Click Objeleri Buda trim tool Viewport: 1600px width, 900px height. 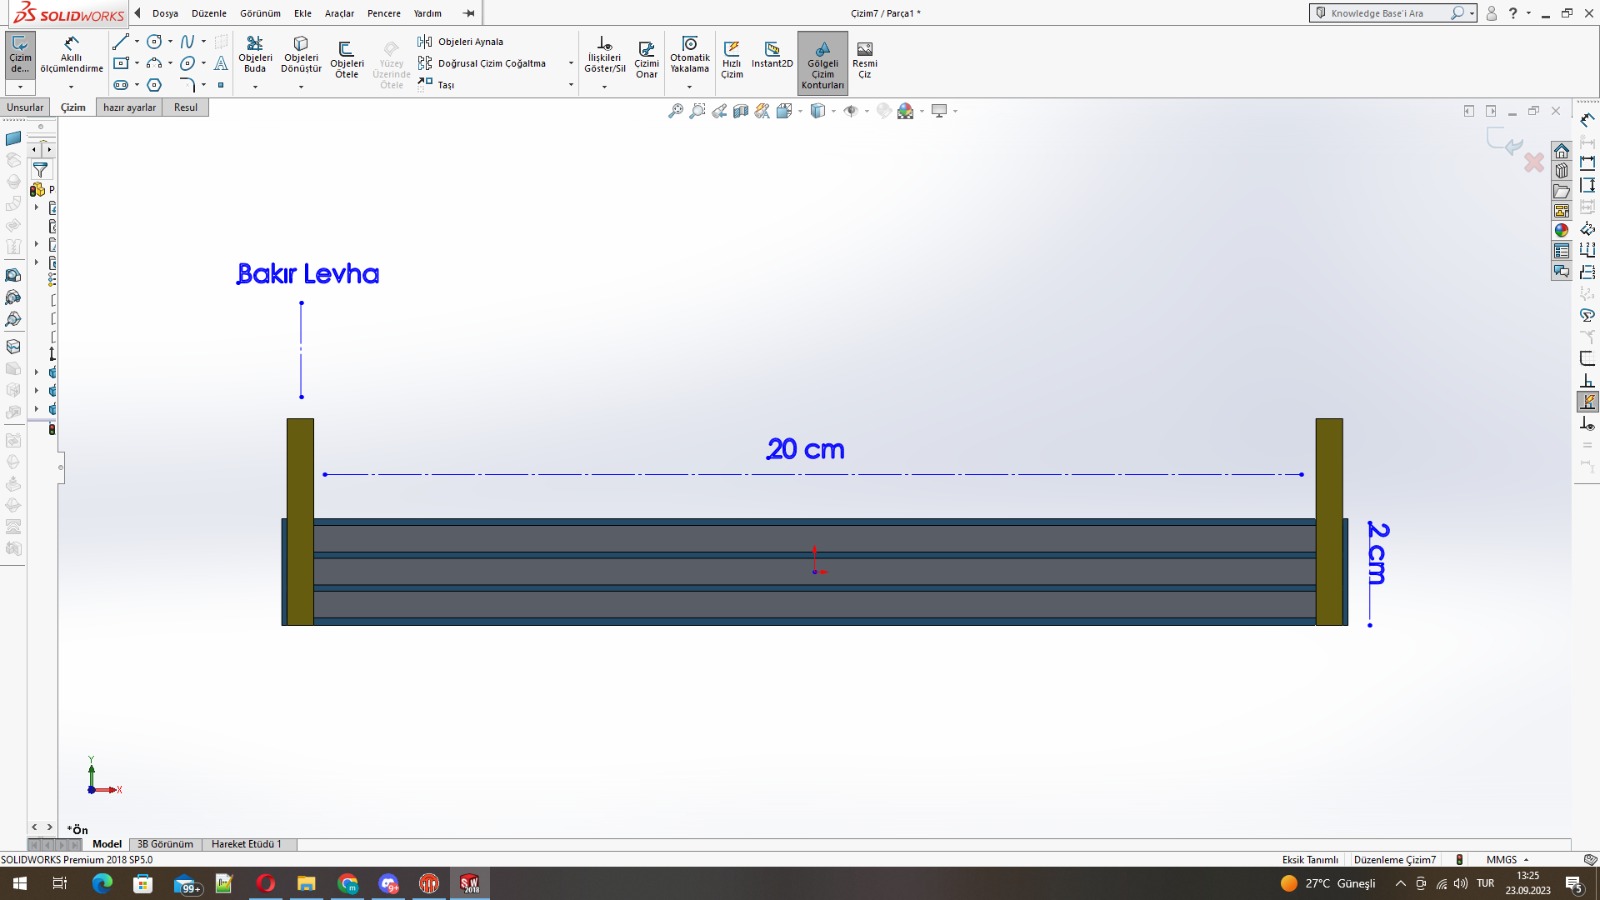coord(255,55)
